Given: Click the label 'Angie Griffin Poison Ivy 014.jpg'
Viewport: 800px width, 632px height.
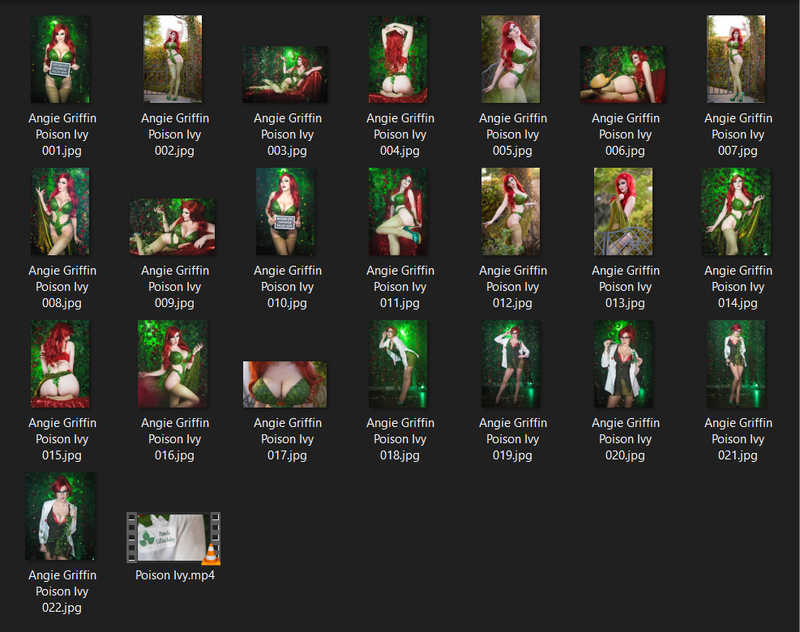Looking at the screenshot, I should (x=738, y=287).
